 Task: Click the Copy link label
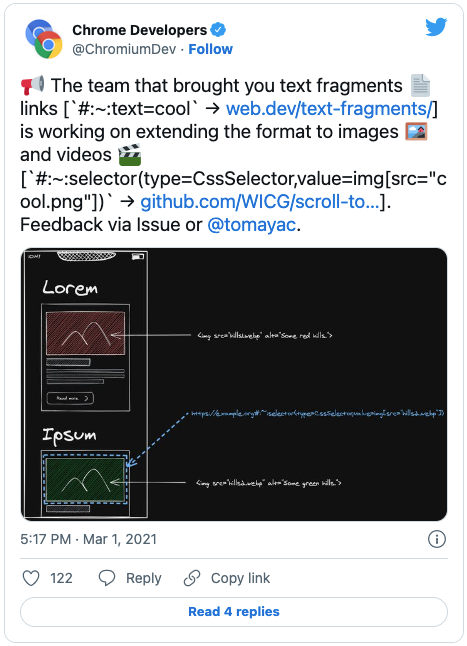(x=241, y=578)
